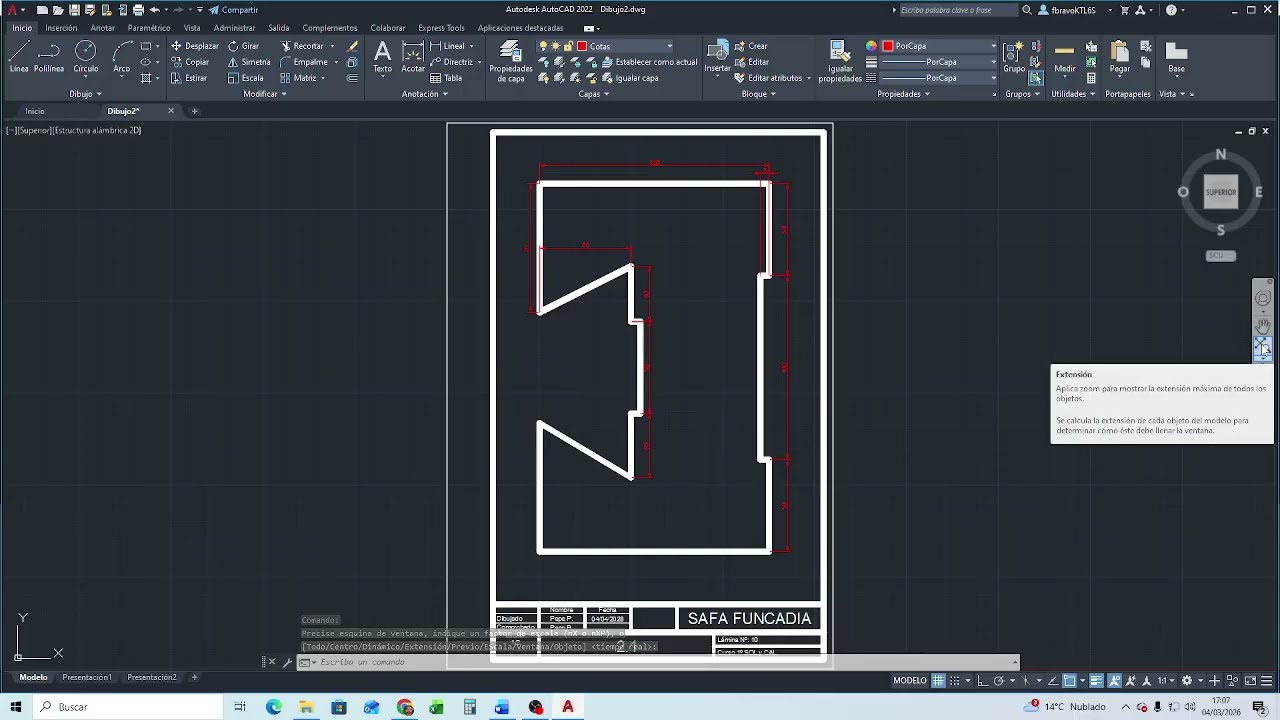
Task: Click the command line input field
Action: [660, 662]
